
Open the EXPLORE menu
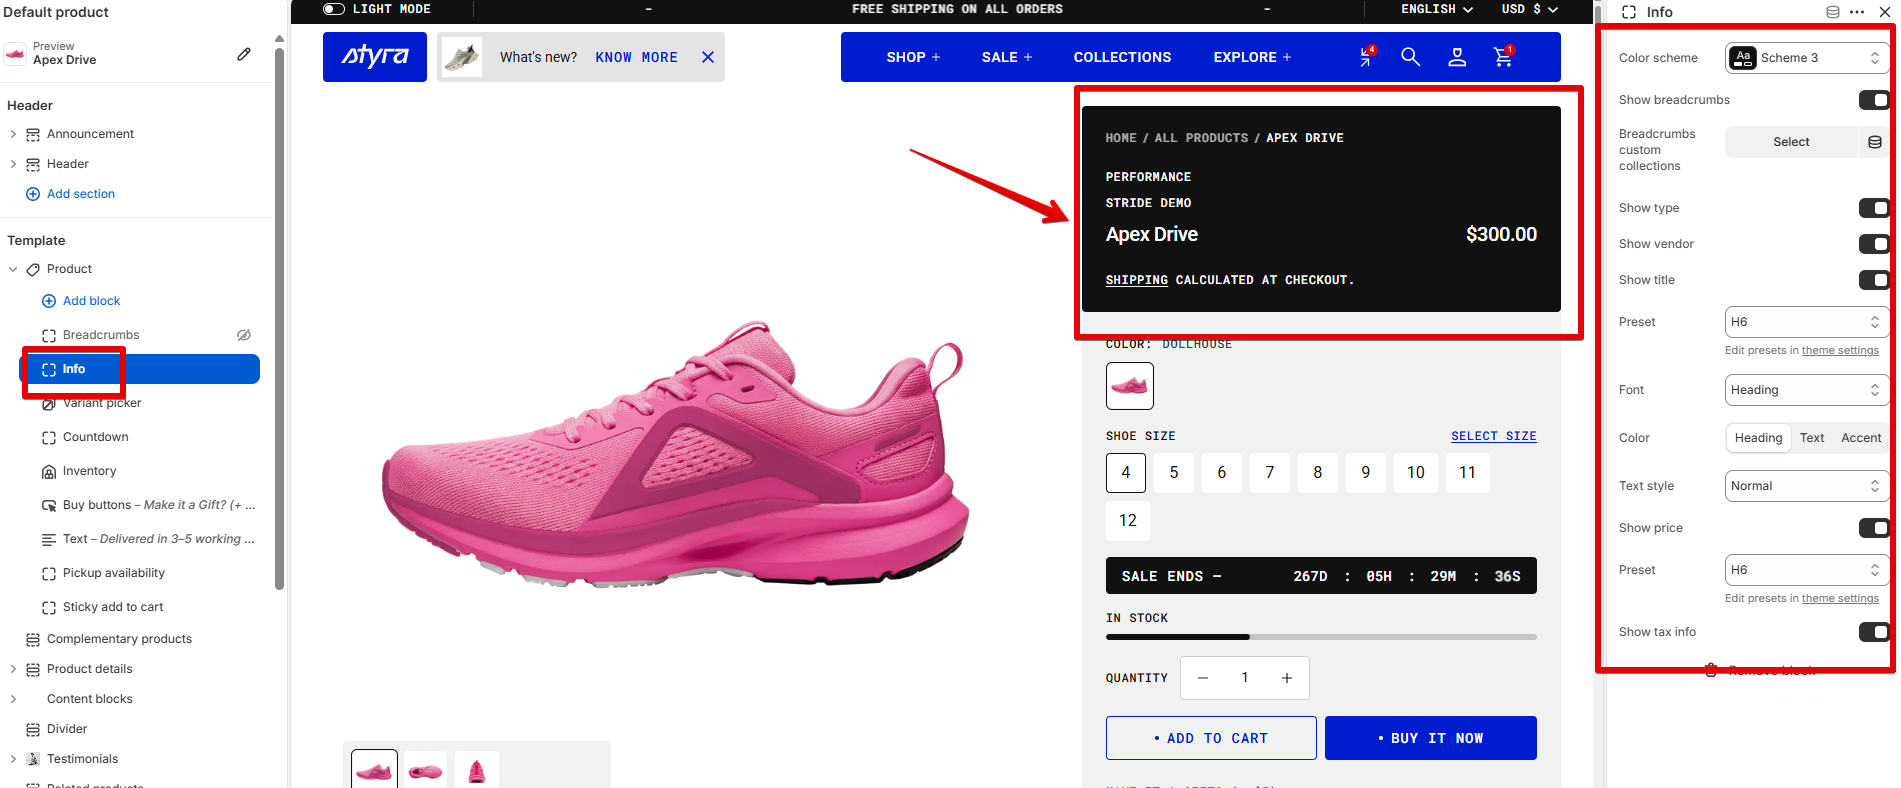(1252, 57)
